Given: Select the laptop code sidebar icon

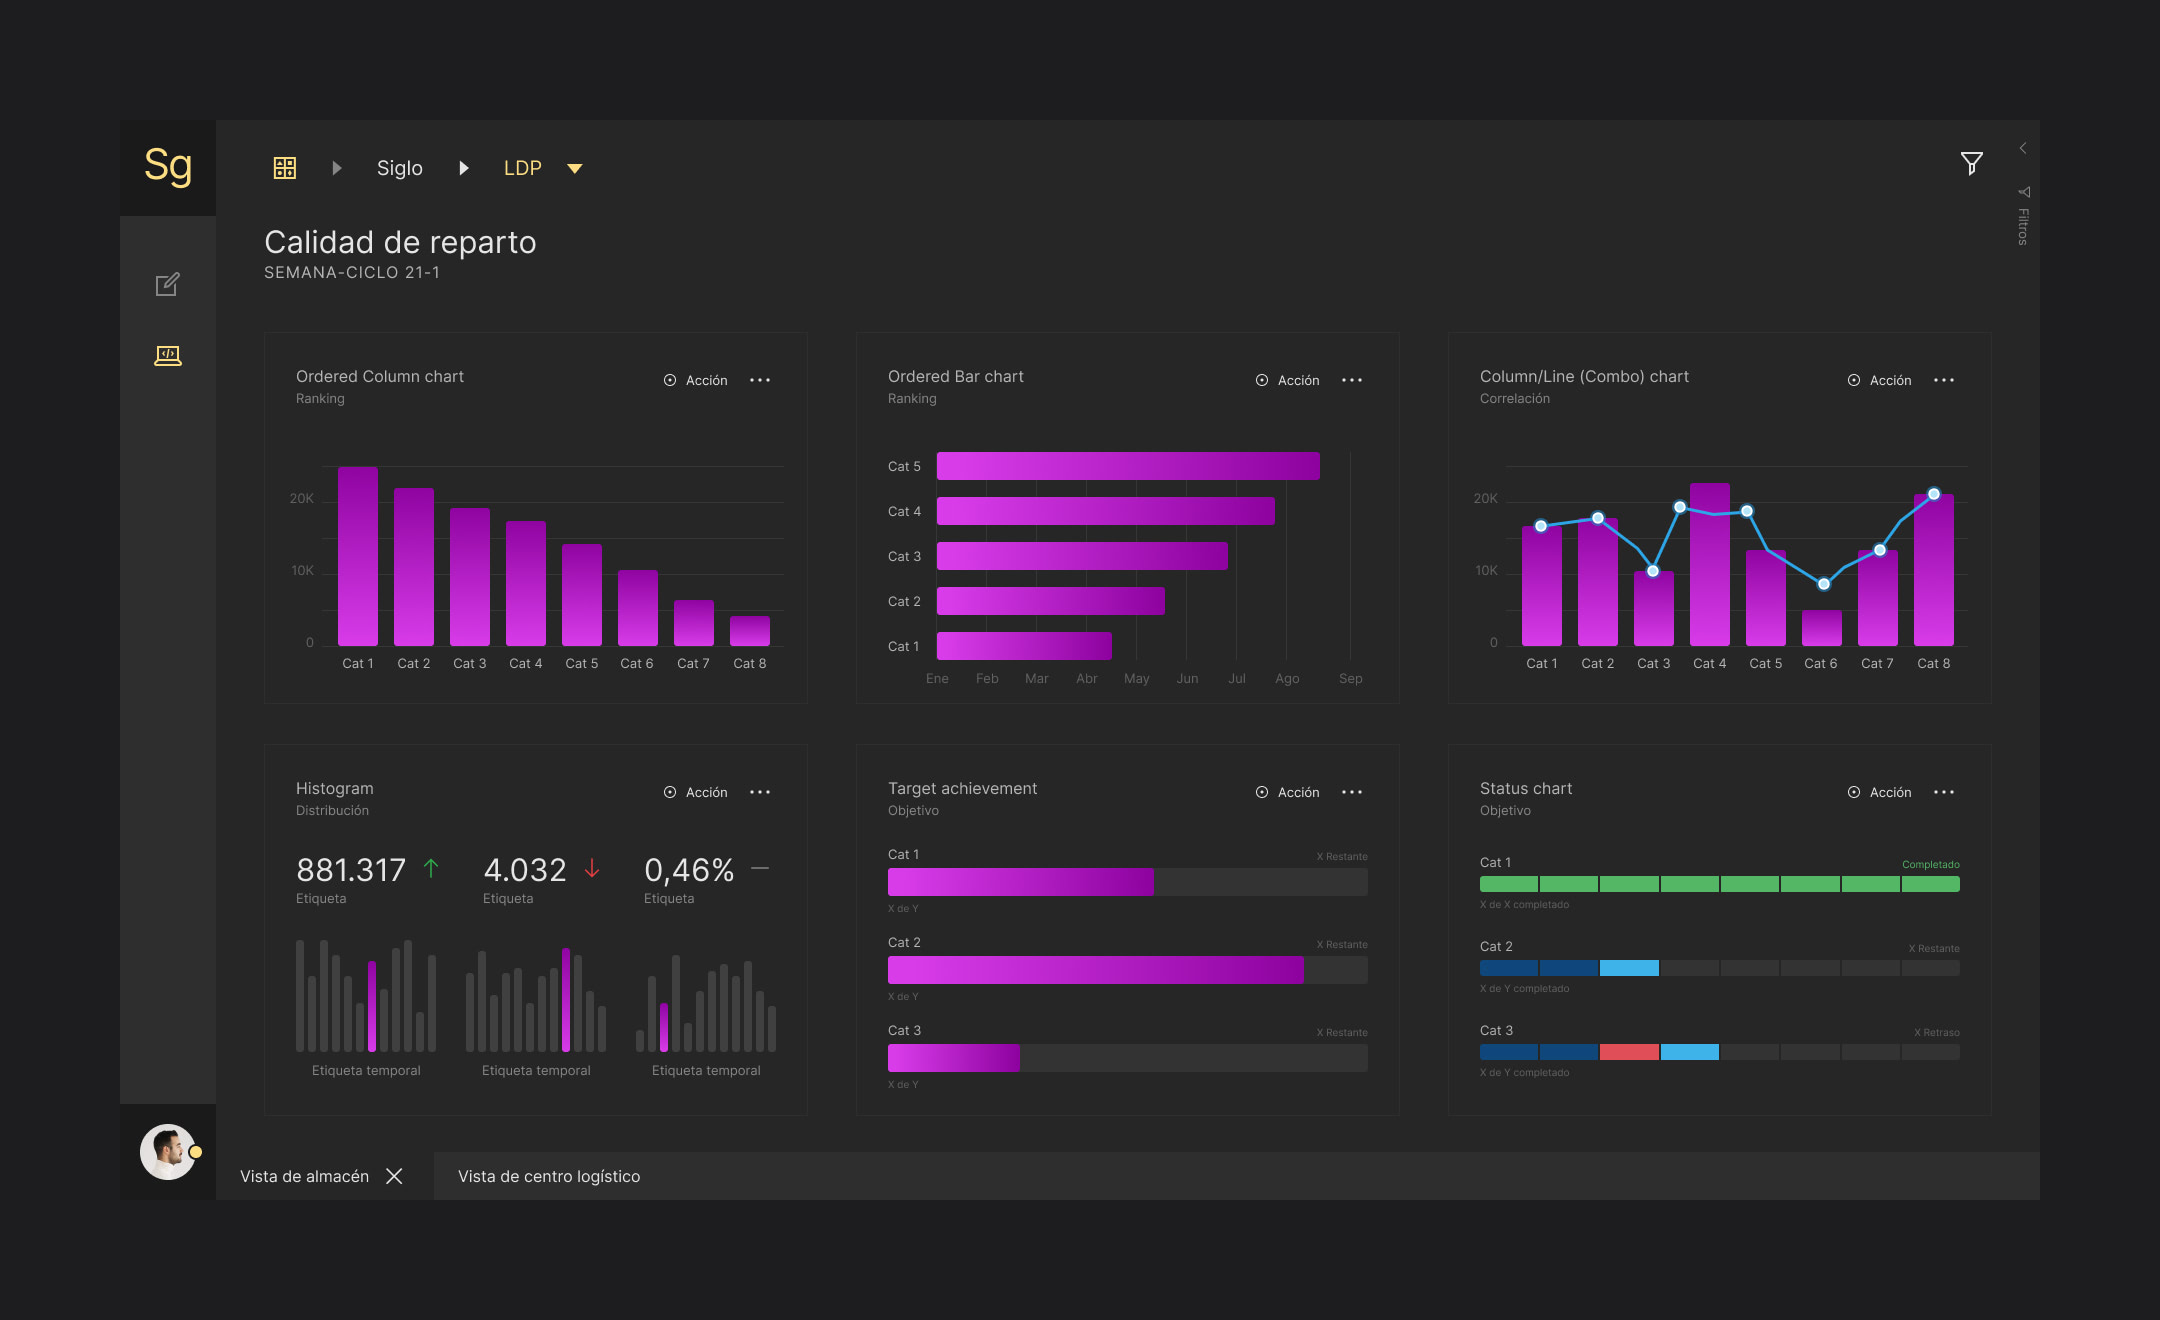Looking at the screenshot, I should click(x=168, y=356).
